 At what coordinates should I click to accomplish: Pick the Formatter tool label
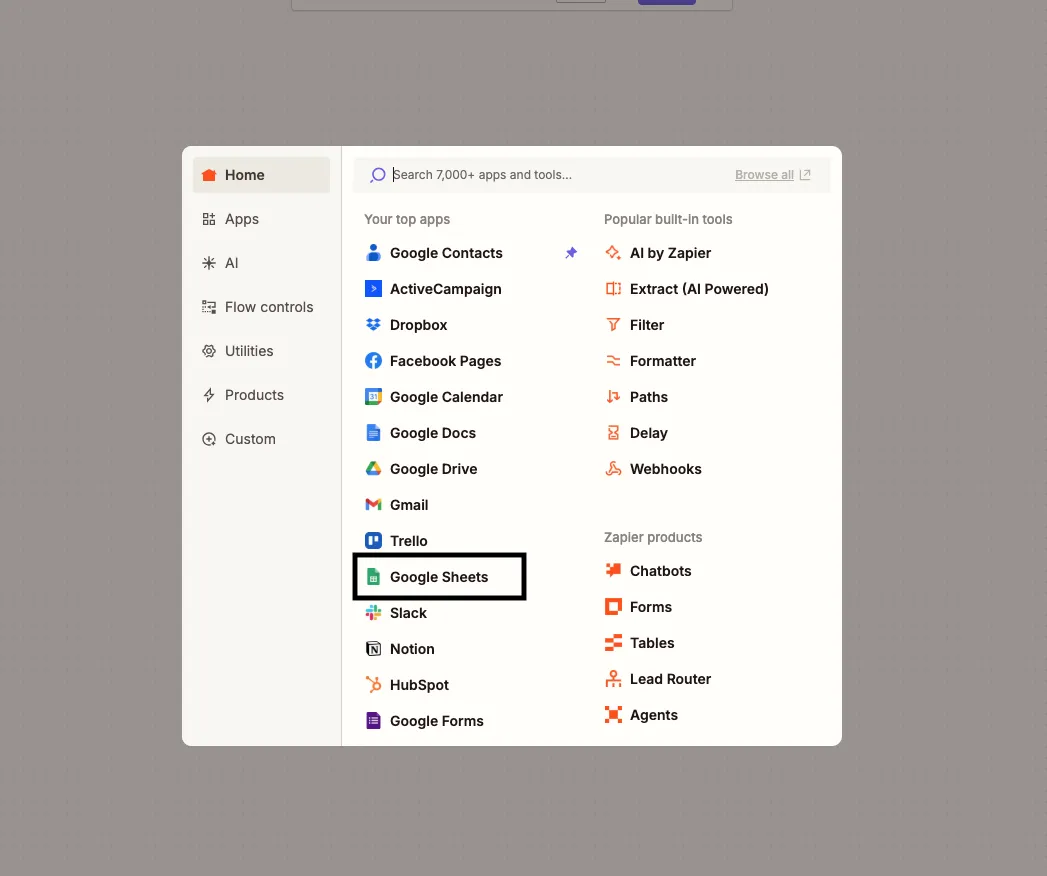[x=662, y=361]
